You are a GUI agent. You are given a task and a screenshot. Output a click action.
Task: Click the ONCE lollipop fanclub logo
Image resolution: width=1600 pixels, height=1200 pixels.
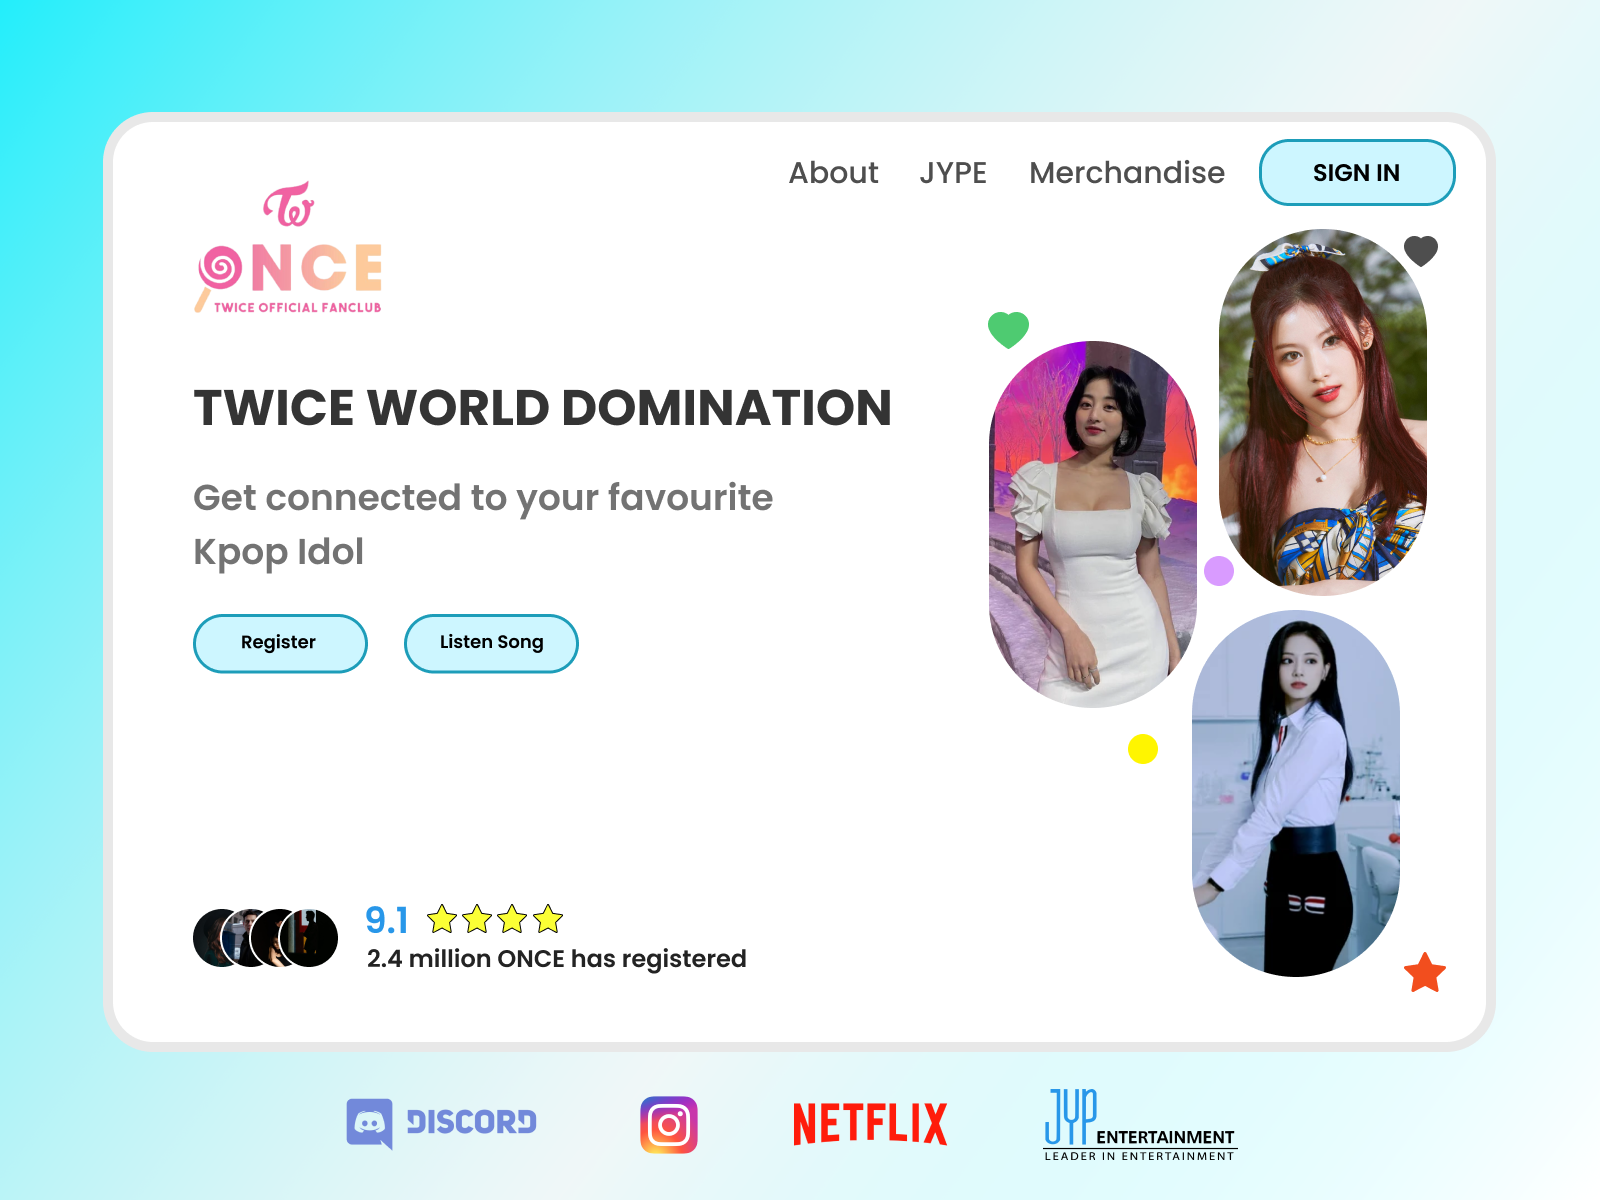click(x=289, y=248)
